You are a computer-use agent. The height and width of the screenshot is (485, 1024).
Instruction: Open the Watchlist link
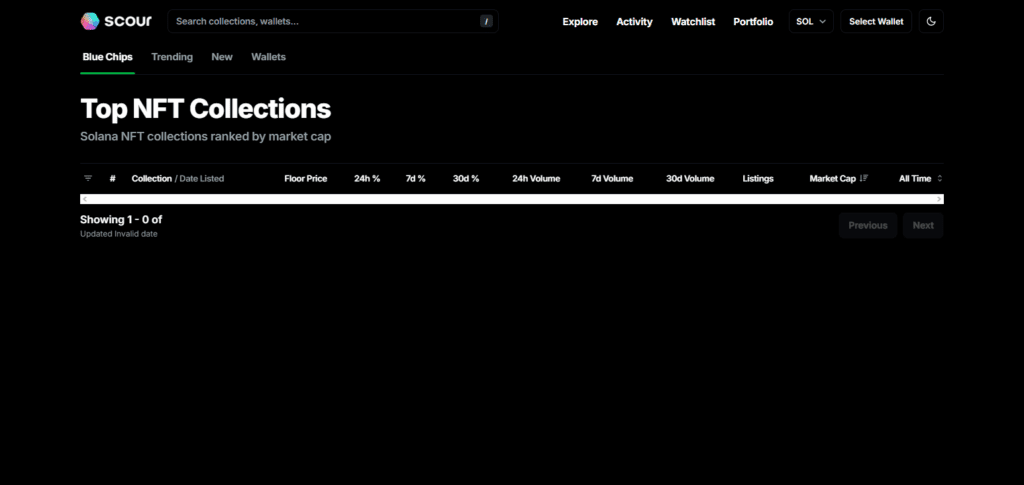(x=693, y=21)
